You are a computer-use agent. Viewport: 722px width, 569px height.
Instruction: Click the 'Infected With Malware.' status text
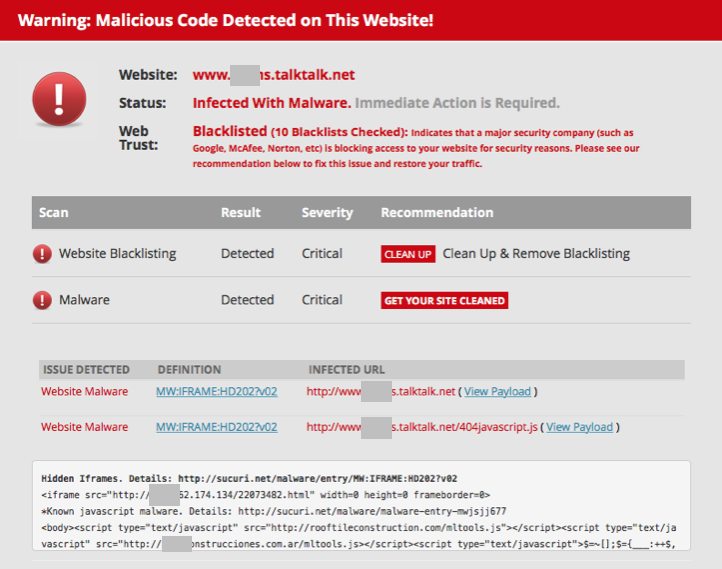click(272, 103)
